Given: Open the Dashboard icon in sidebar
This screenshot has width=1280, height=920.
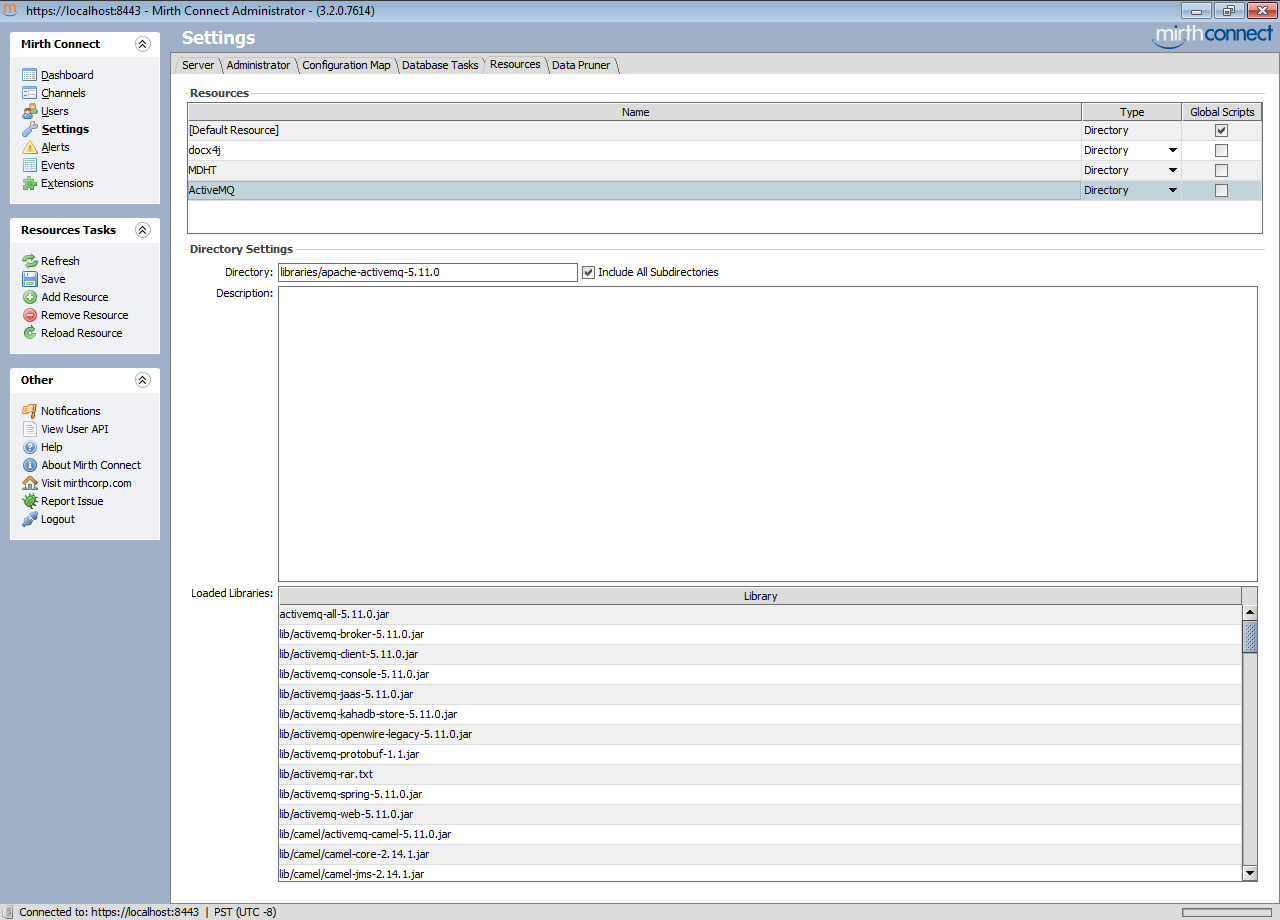Looking at the screenshot, I should [30, 75].
